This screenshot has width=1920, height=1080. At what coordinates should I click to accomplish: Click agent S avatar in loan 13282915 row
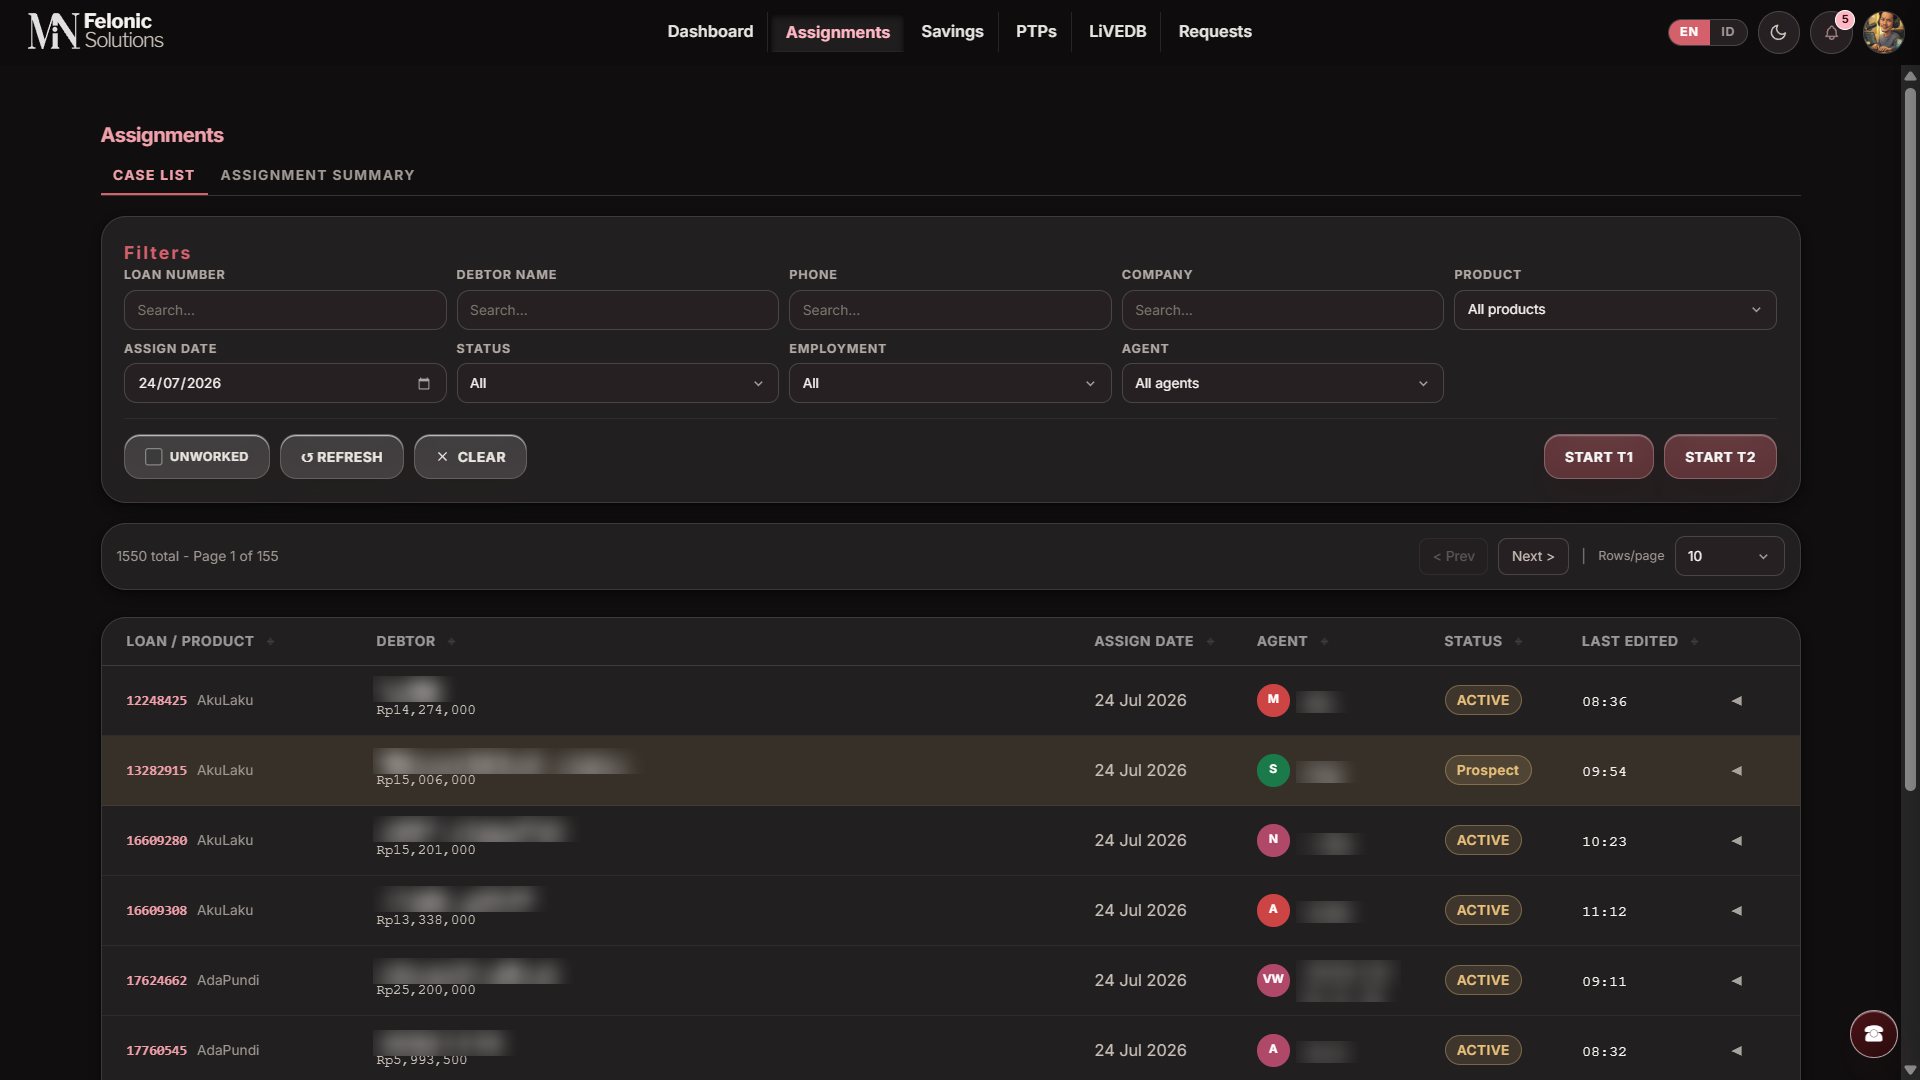[1273, 770]
